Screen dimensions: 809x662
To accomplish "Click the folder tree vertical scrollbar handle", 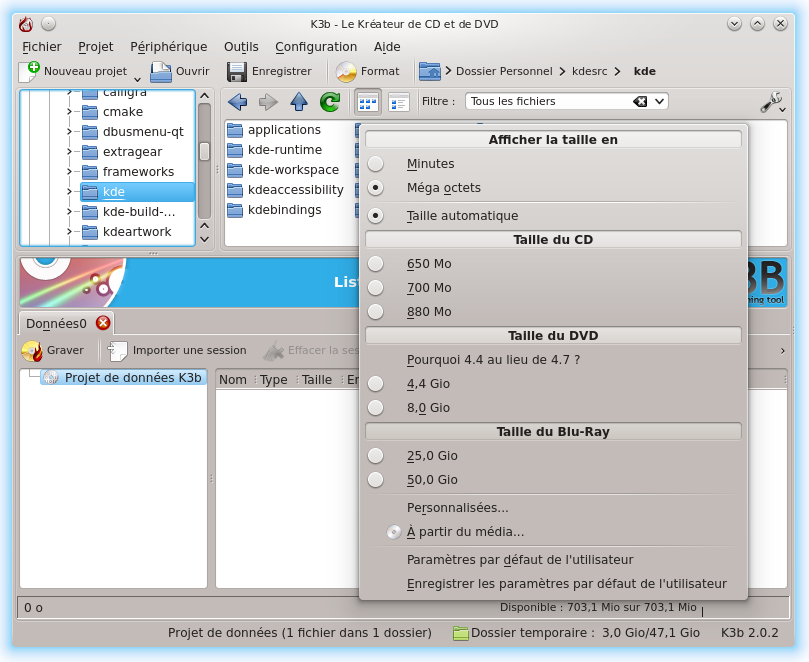I will (x=204, y=151).
